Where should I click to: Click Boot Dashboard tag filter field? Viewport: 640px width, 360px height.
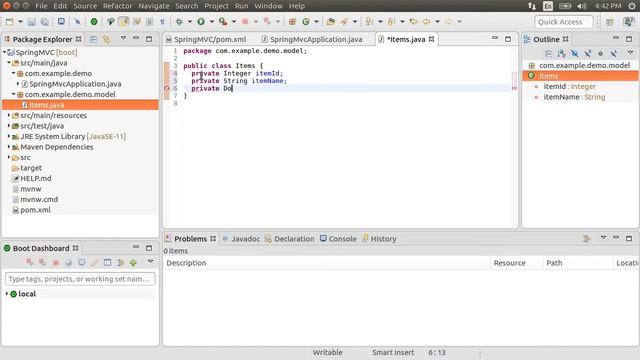(80, 279)
